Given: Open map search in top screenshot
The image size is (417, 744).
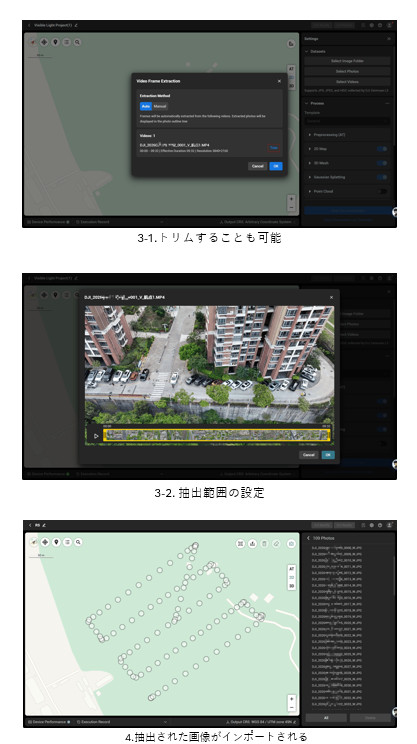Looking at the screenshot, I should pyautogui.click(x=77, y=42).
